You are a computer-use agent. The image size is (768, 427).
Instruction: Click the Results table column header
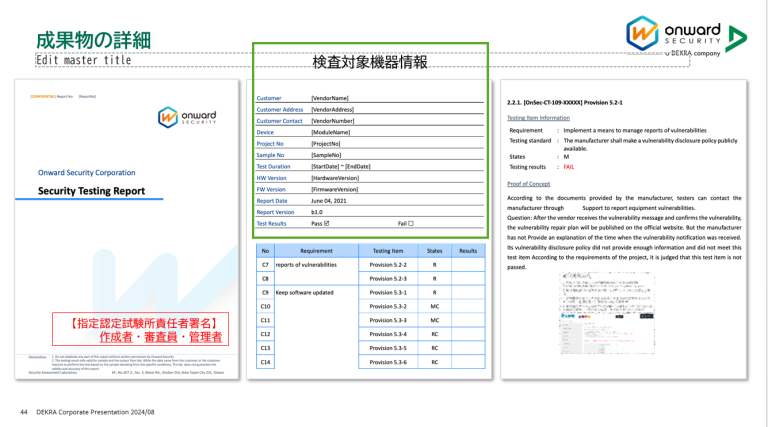(468, 251)
